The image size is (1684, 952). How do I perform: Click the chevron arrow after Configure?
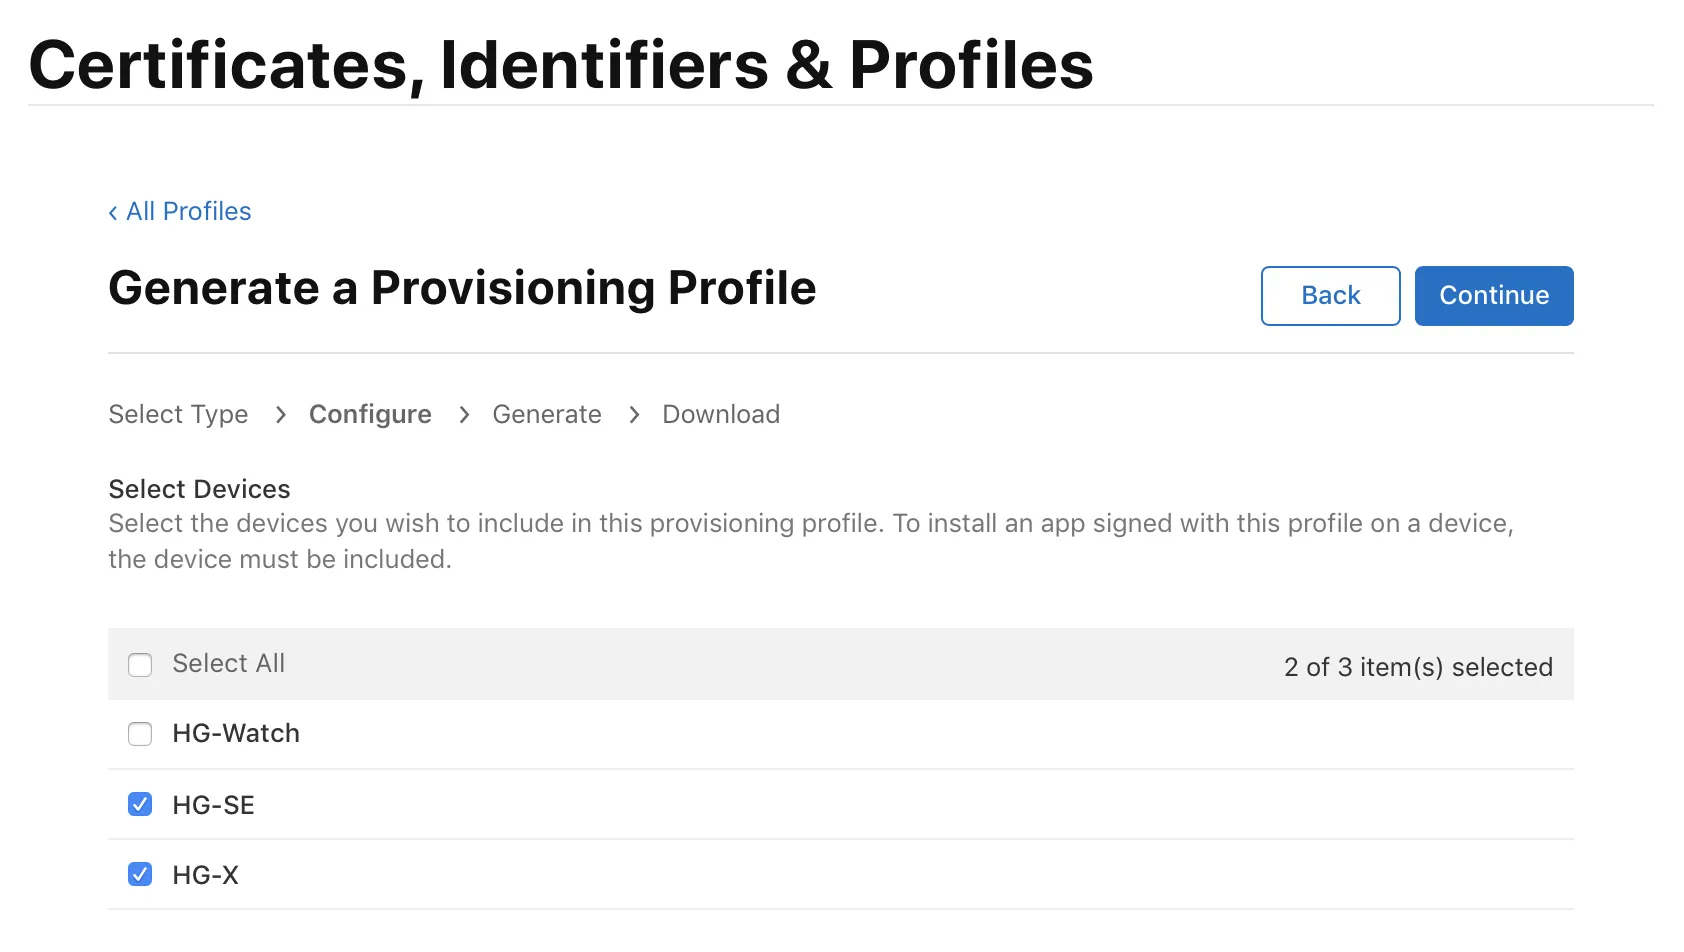[x=464, y=414]
